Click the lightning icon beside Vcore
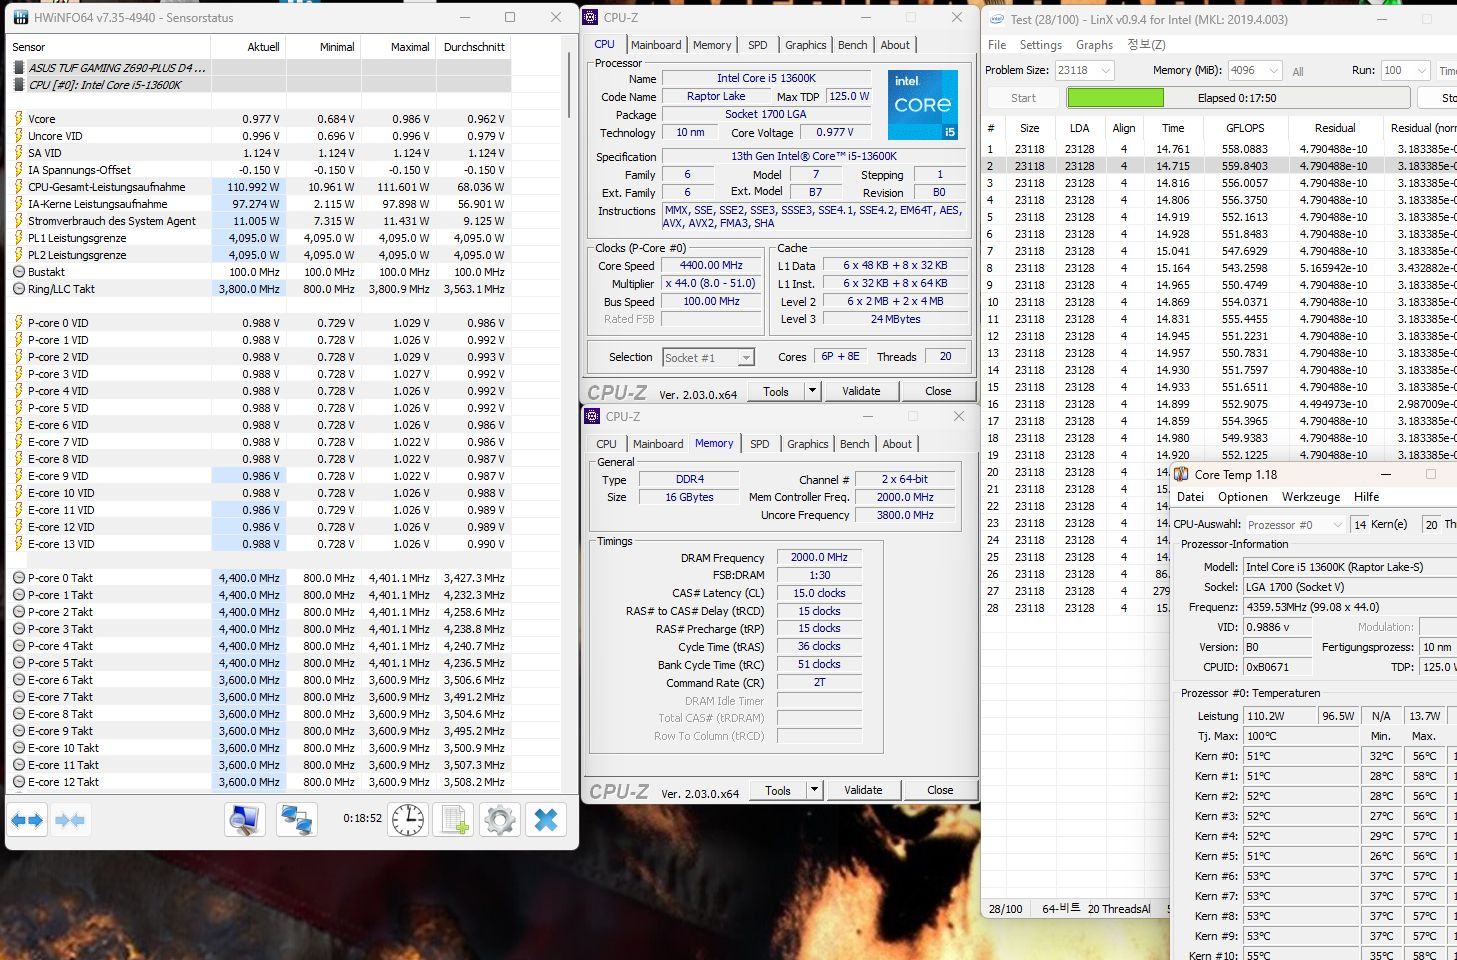Screen dimensions: 1457x960 18,118
